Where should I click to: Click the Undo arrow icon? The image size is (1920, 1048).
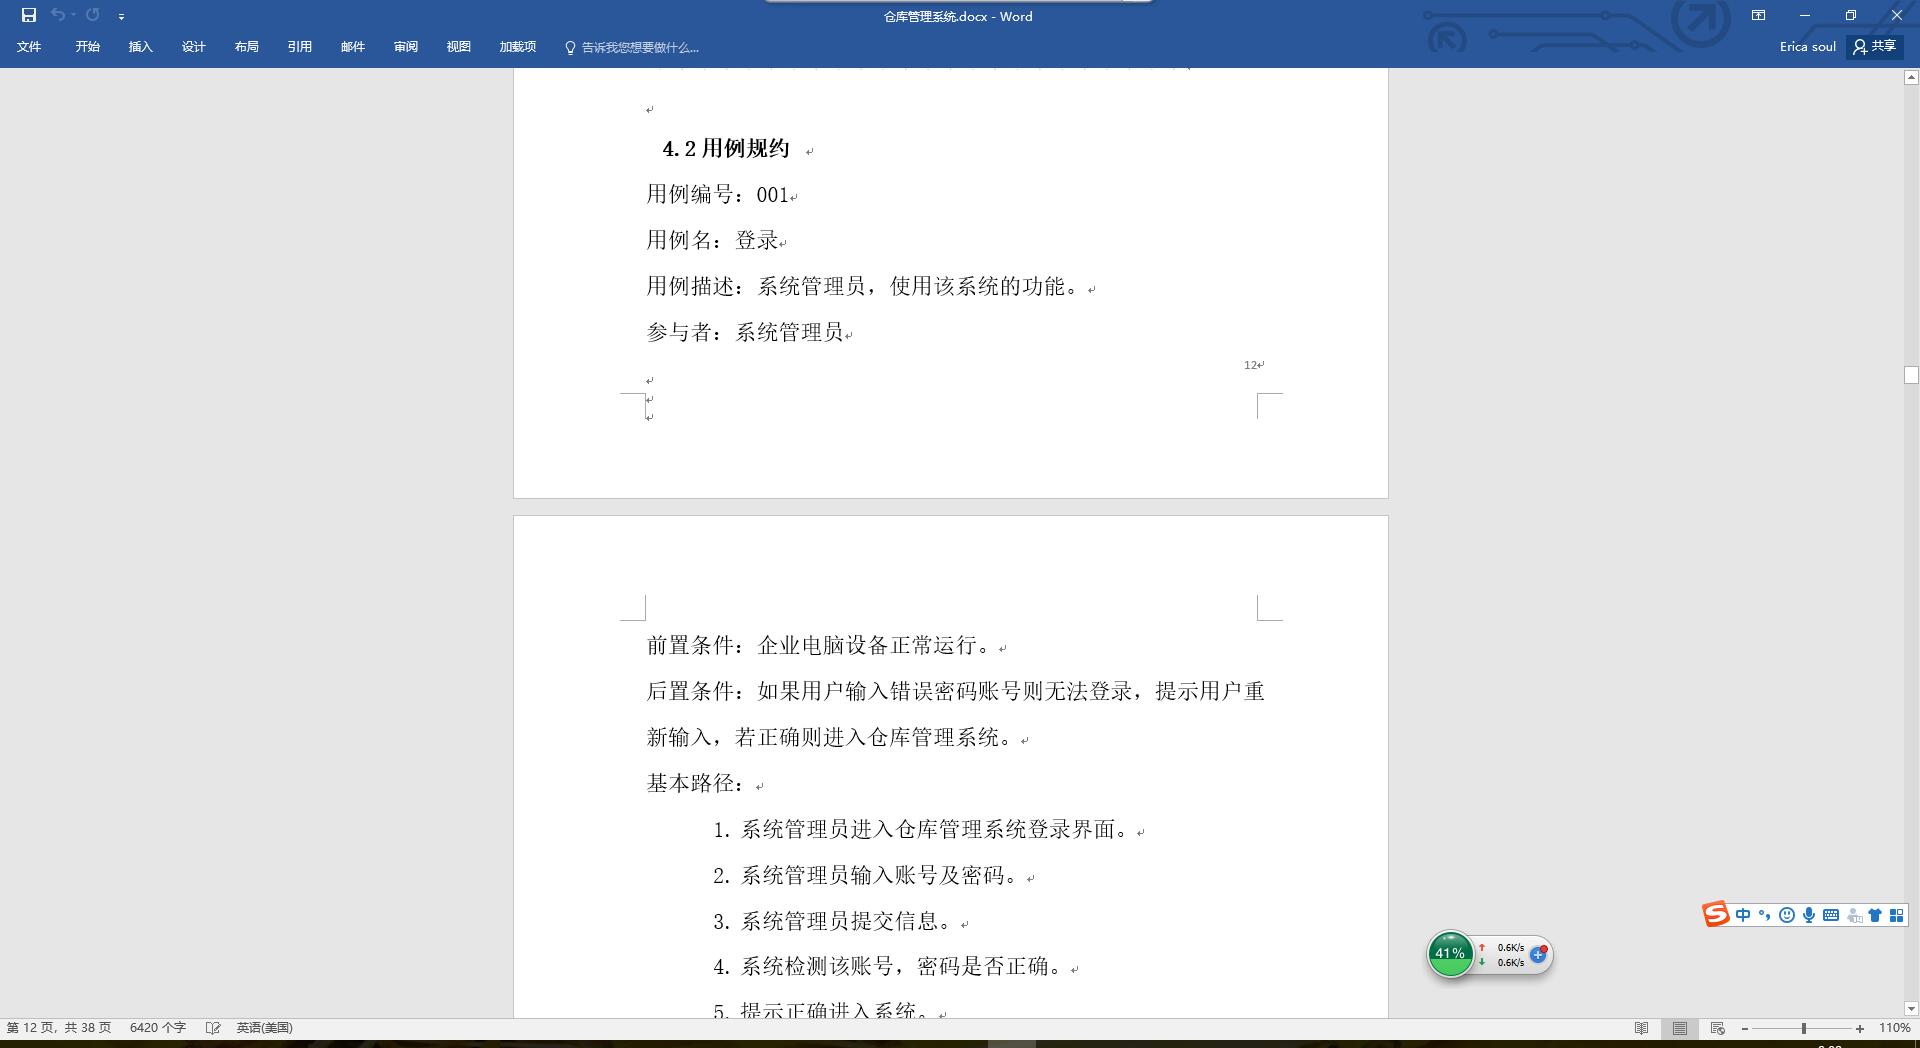57,15
